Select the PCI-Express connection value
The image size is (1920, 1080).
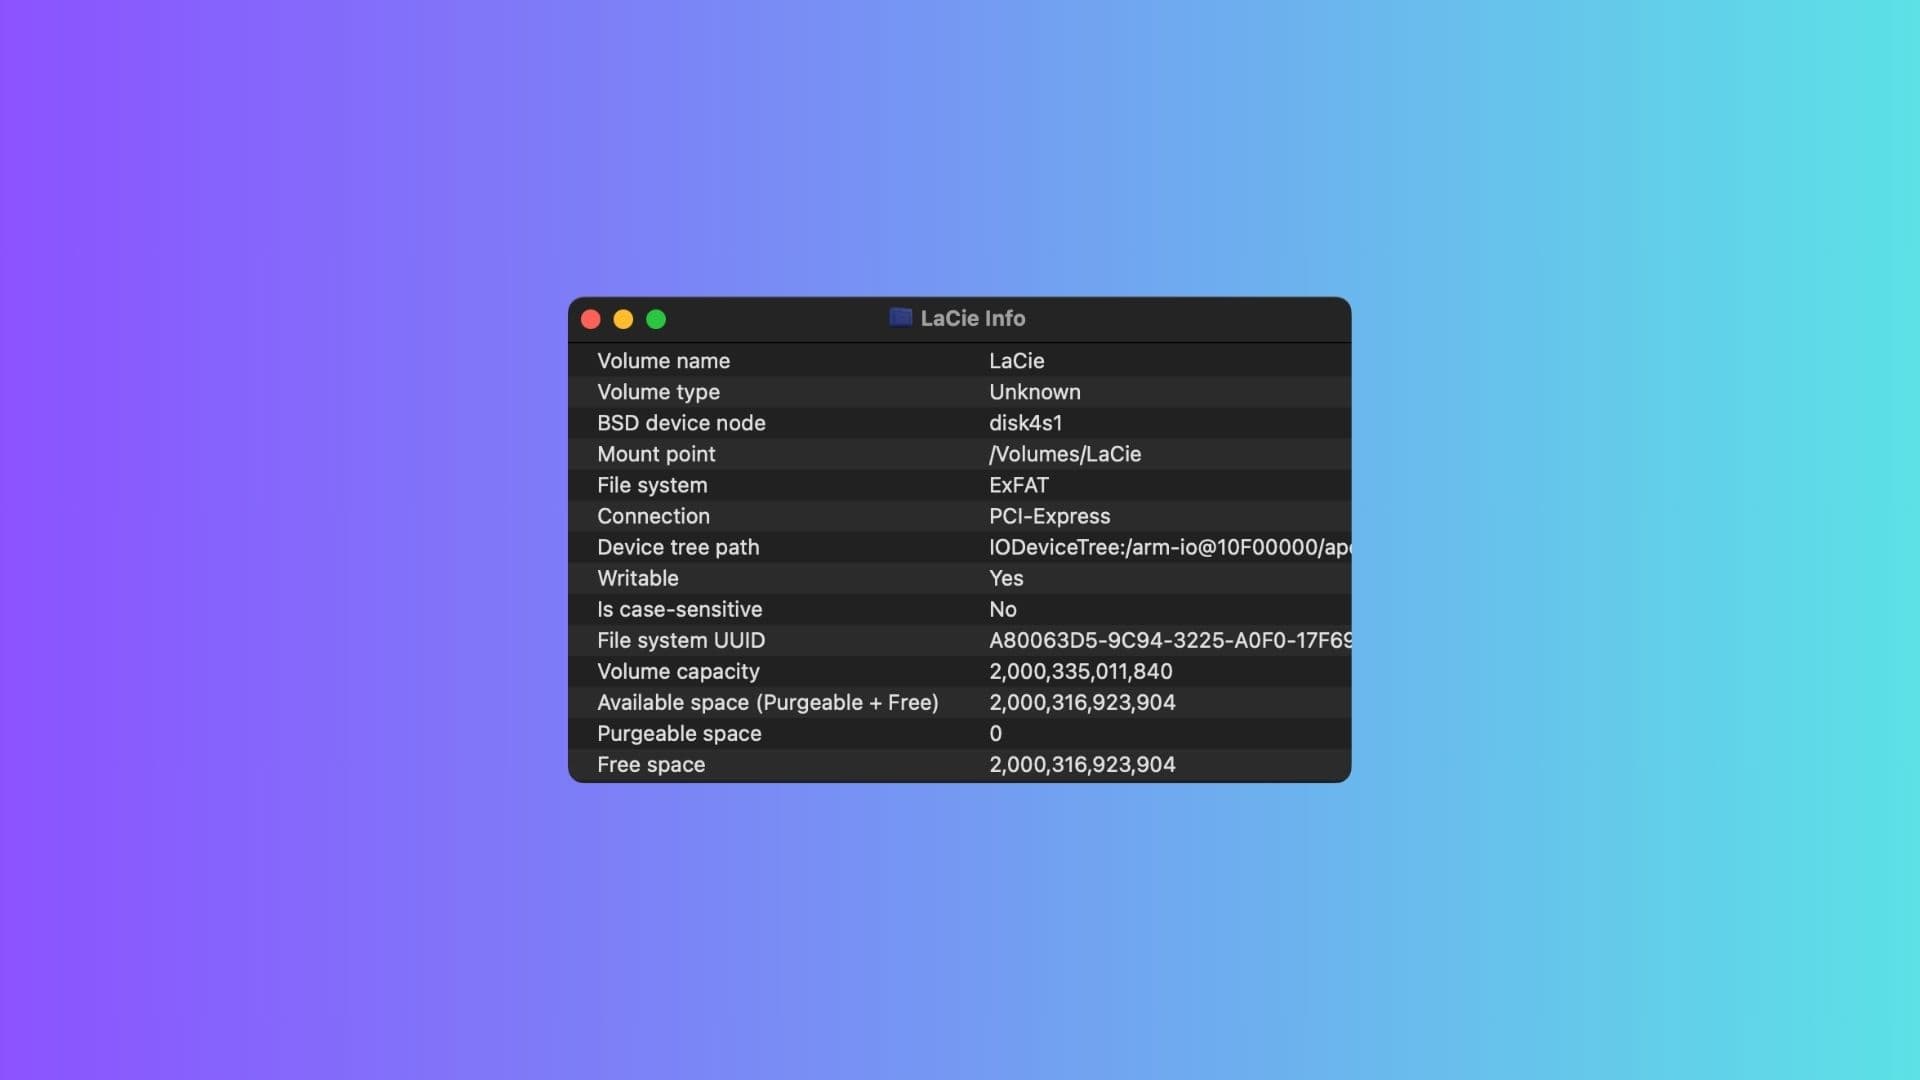1049,516
